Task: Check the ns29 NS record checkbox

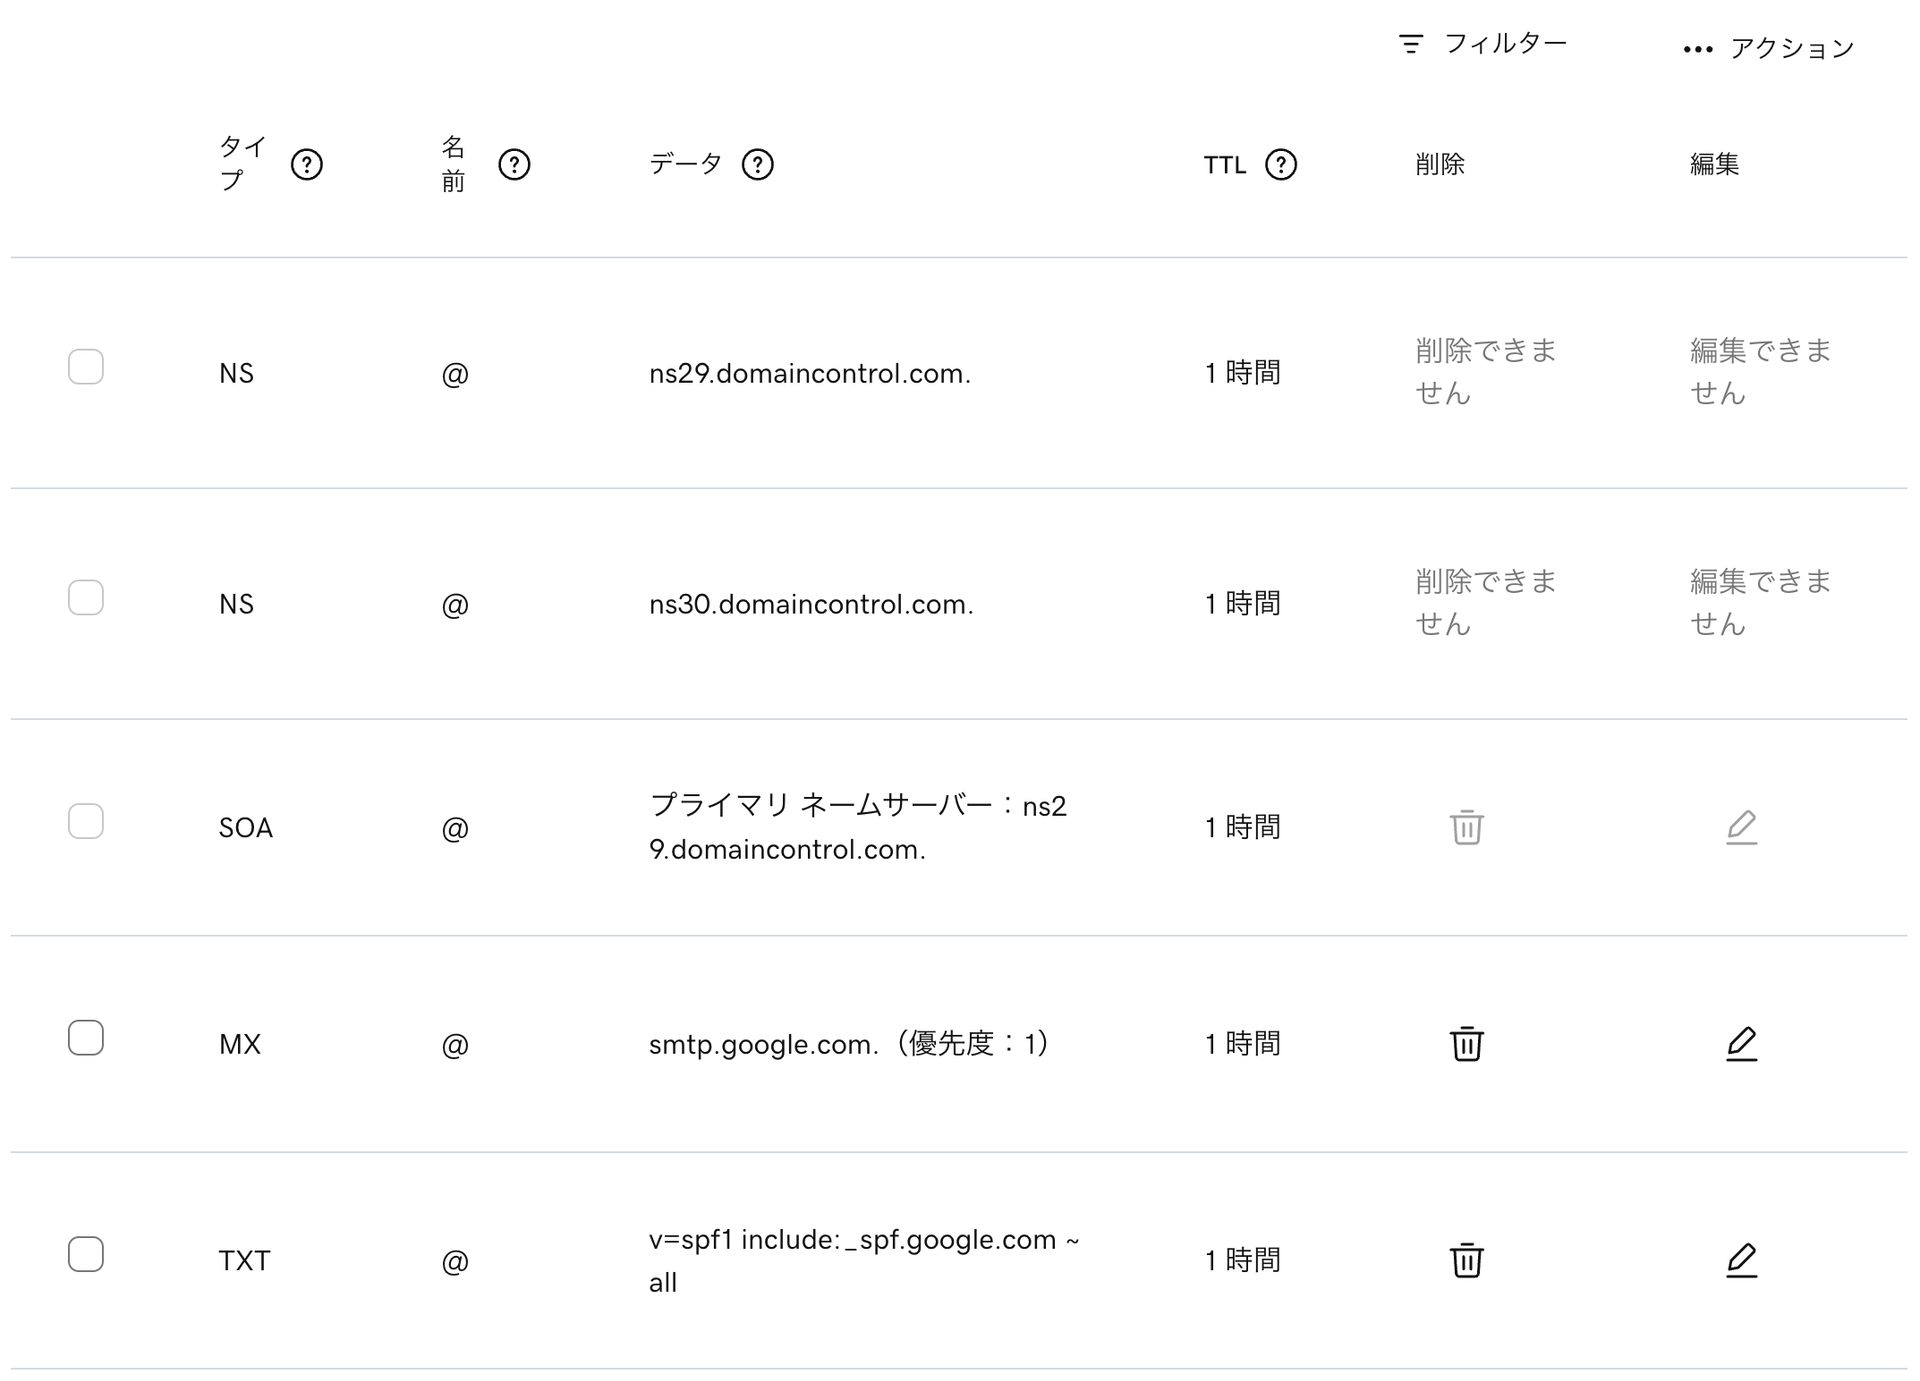Action: click(x=86, y=367)
